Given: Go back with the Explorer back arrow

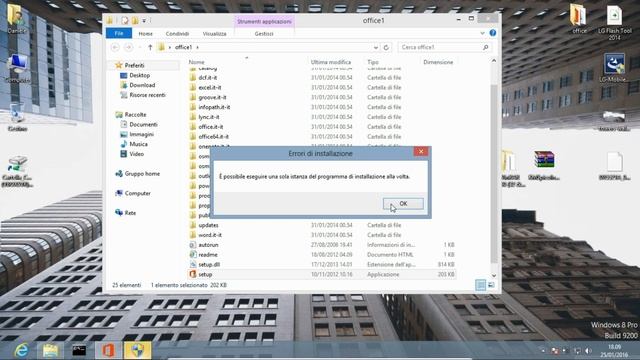Looking at the screenshot, I should [115, 47].
